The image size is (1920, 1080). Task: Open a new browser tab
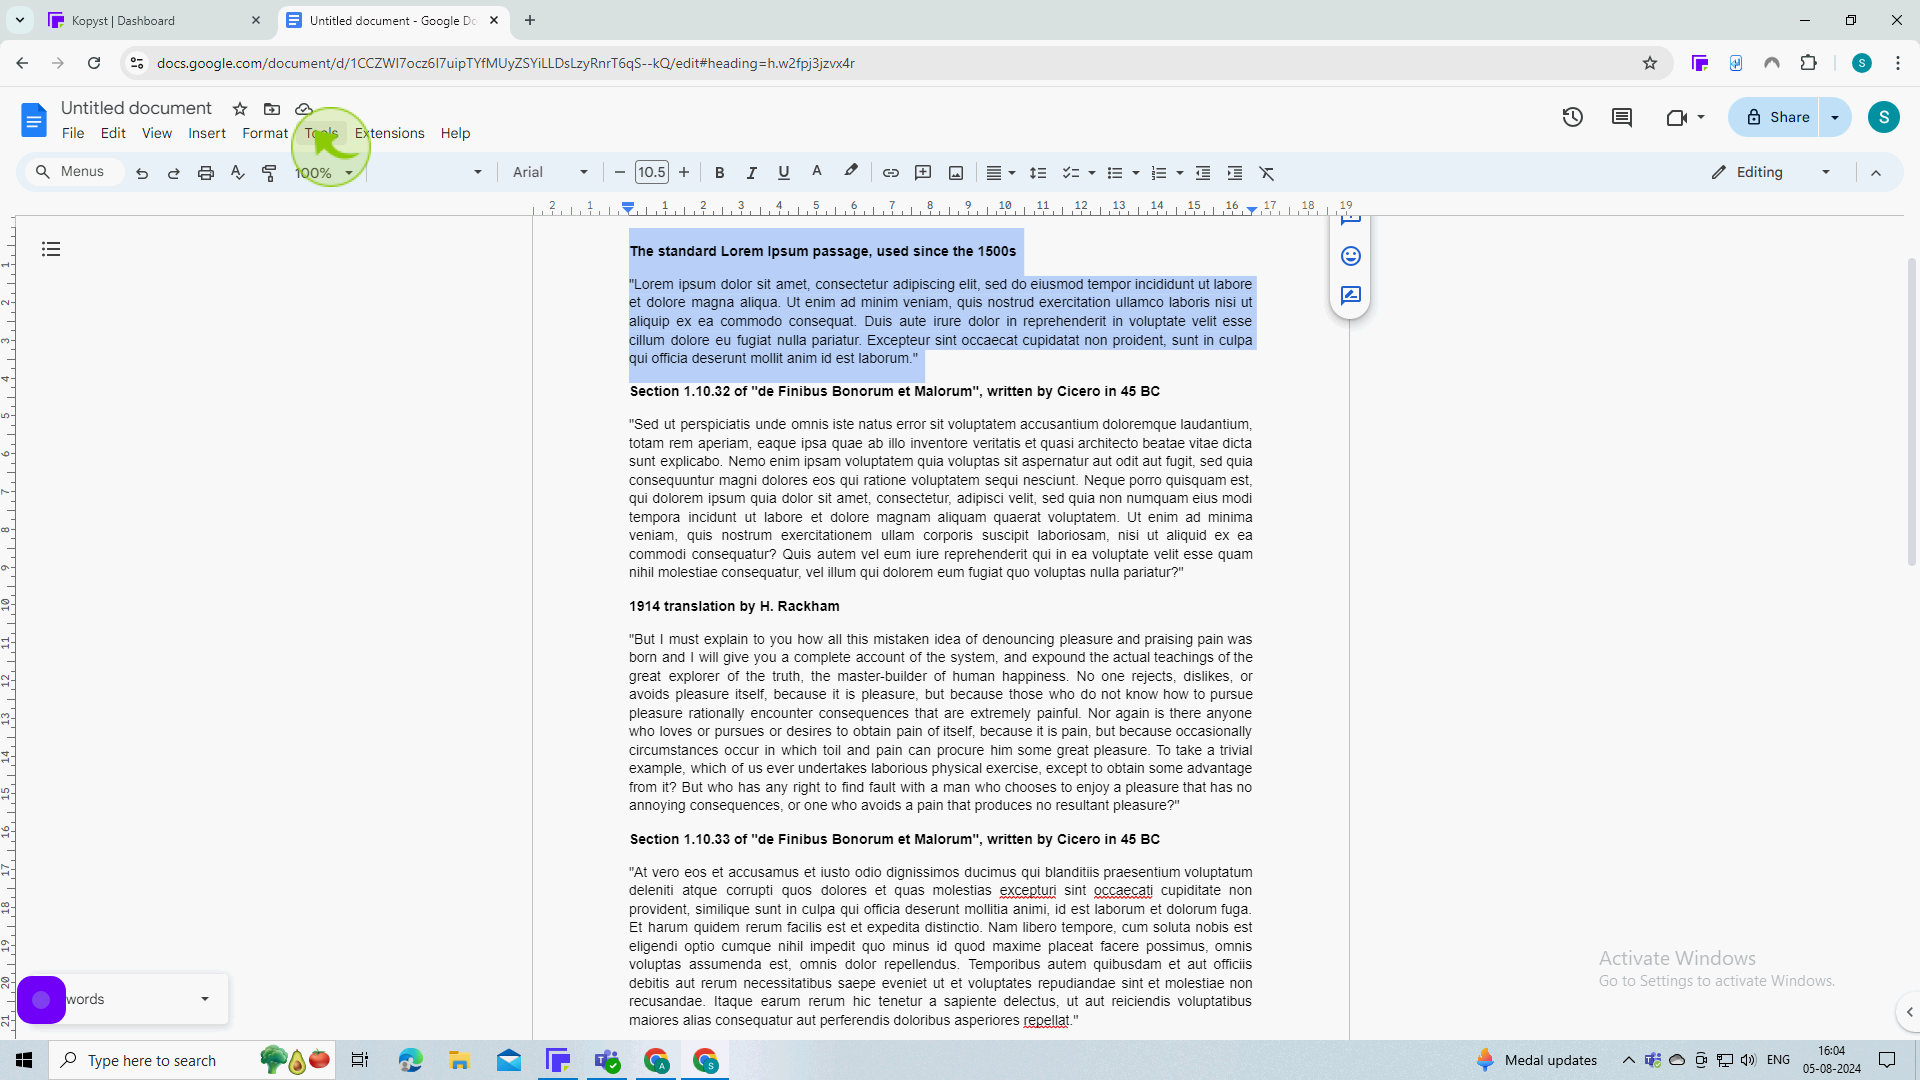(x=530, y=20)
